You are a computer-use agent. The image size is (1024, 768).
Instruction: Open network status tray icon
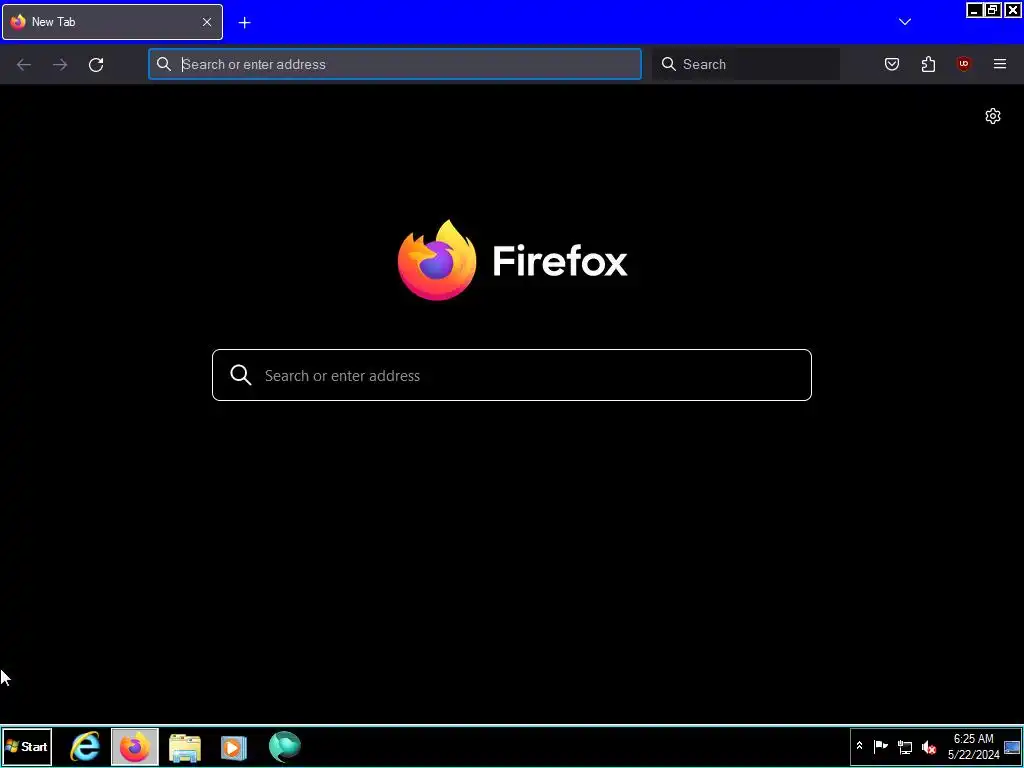pos(904,746)
